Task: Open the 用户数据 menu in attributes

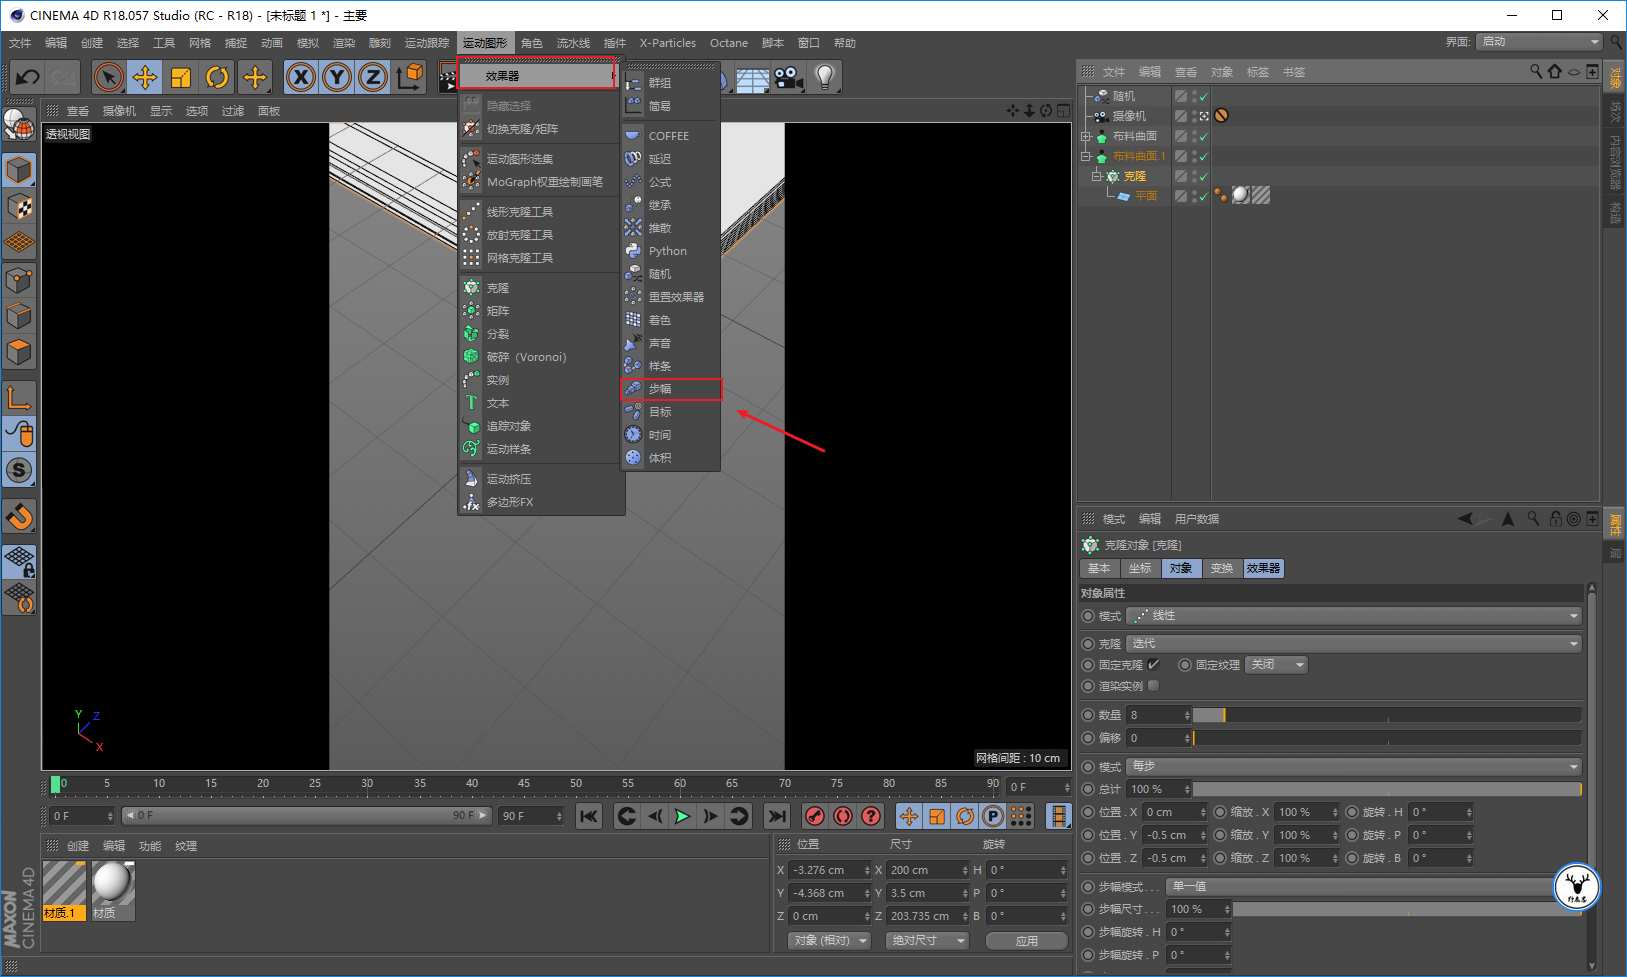Action: (x=1197, y=519)
